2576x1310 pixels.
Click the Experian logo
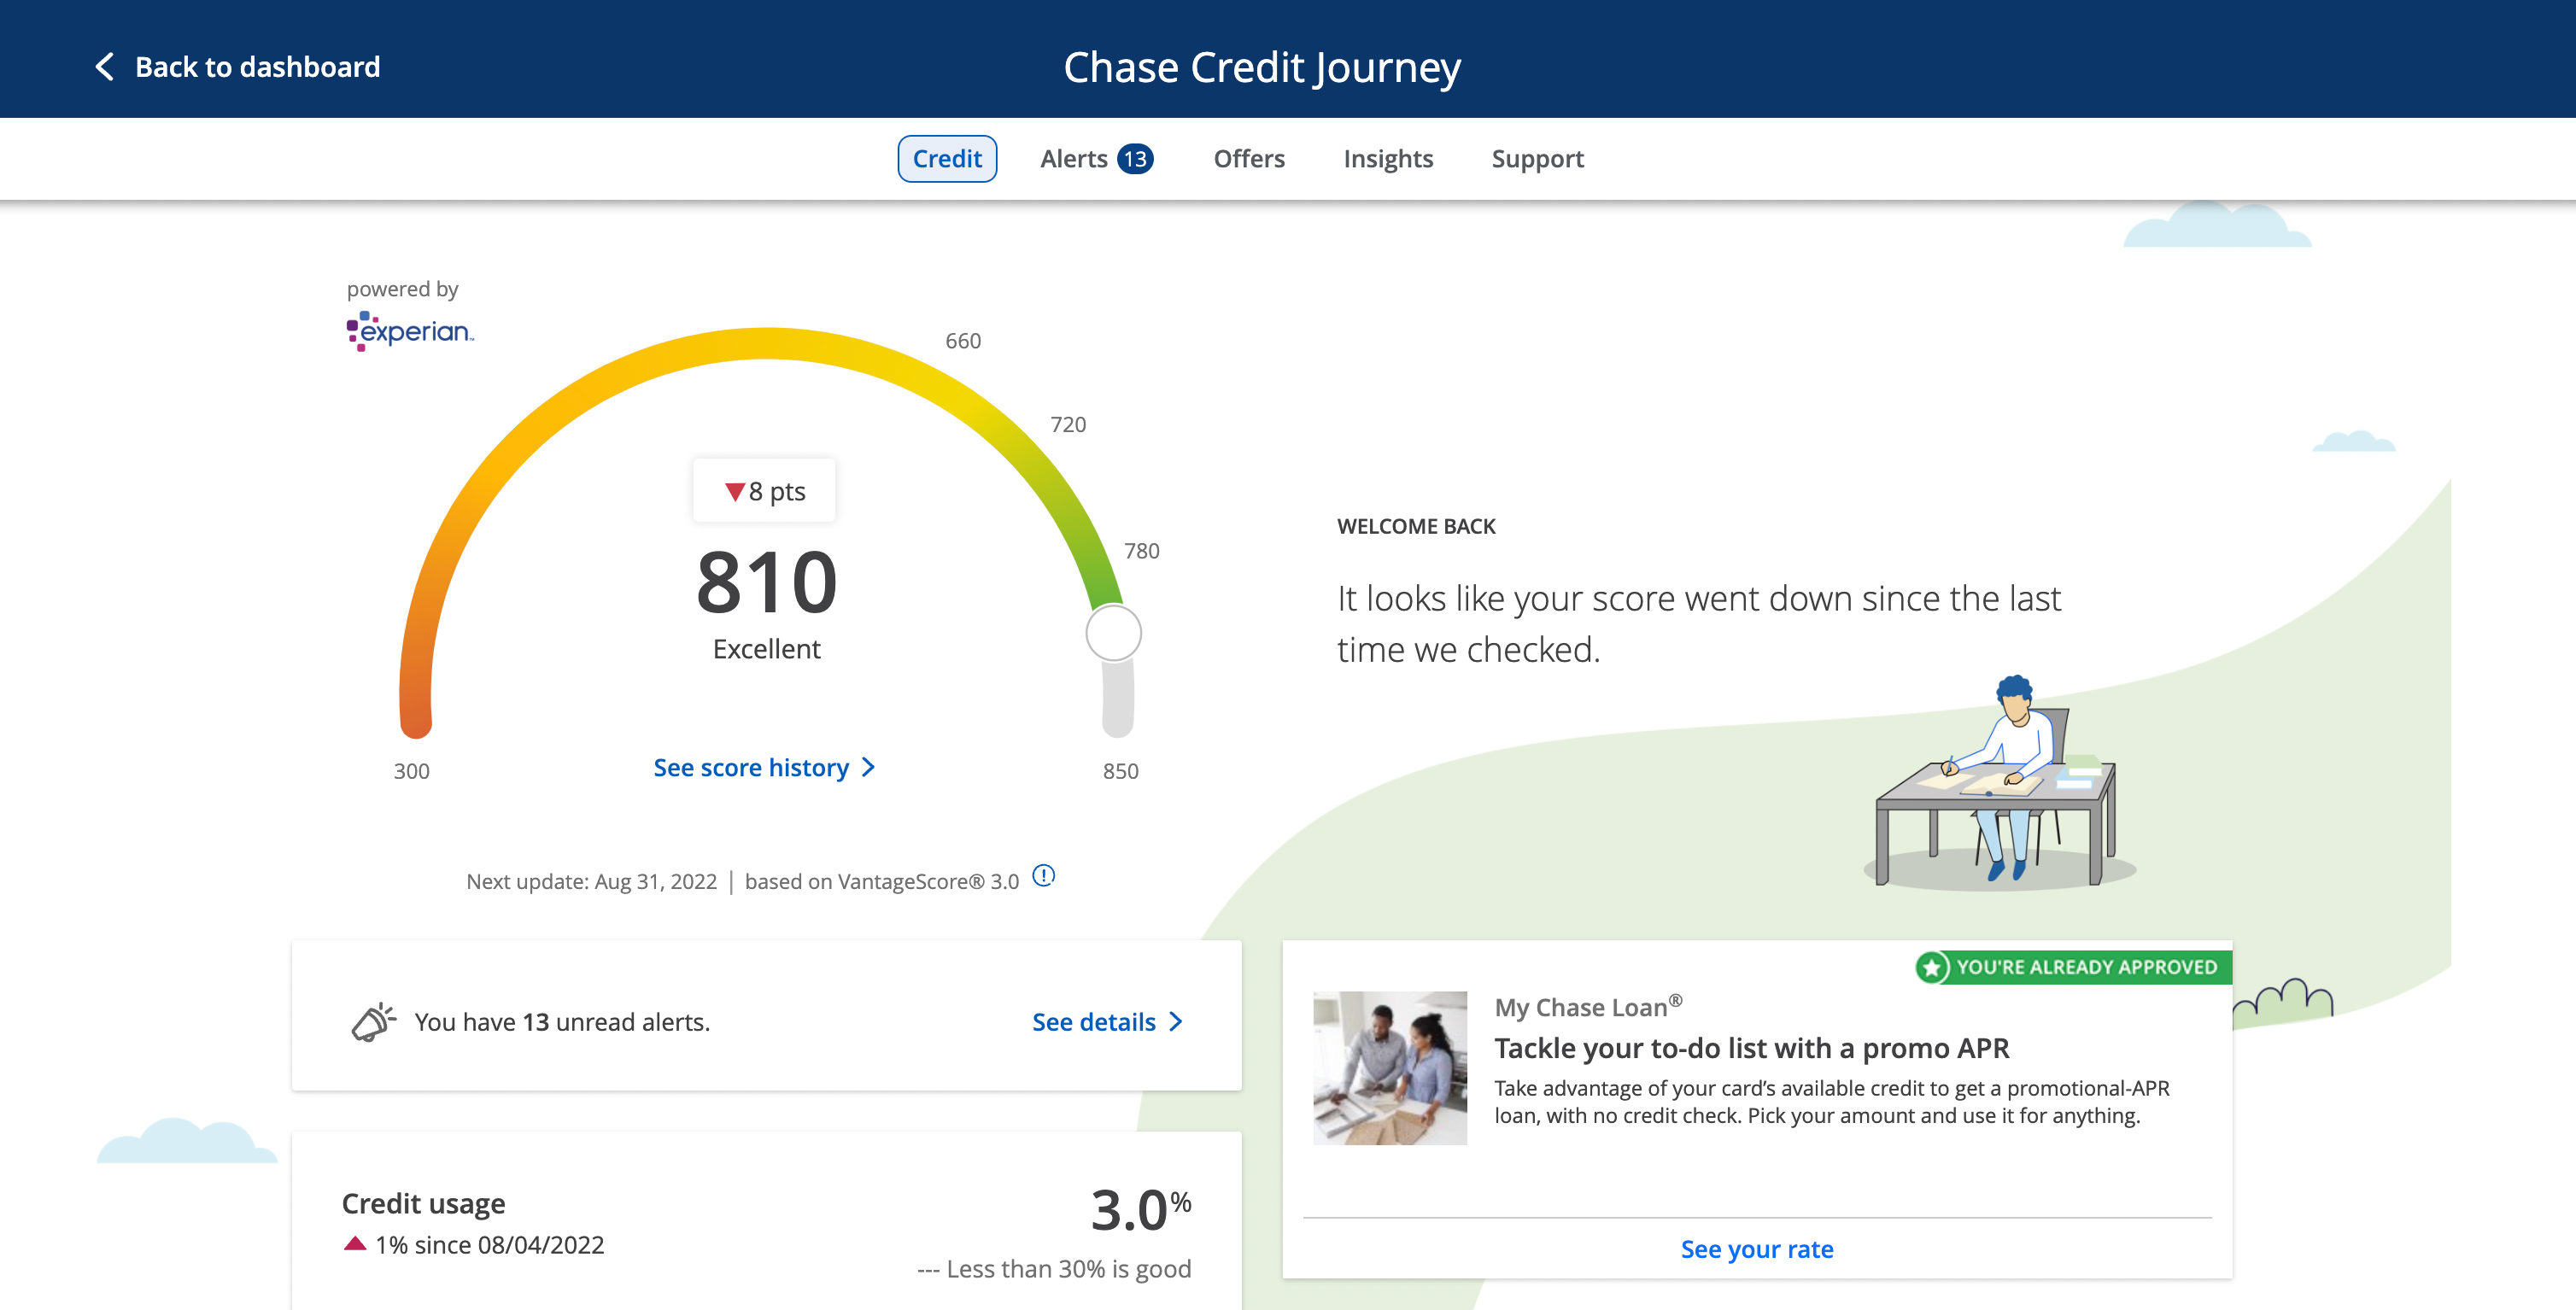410,331
